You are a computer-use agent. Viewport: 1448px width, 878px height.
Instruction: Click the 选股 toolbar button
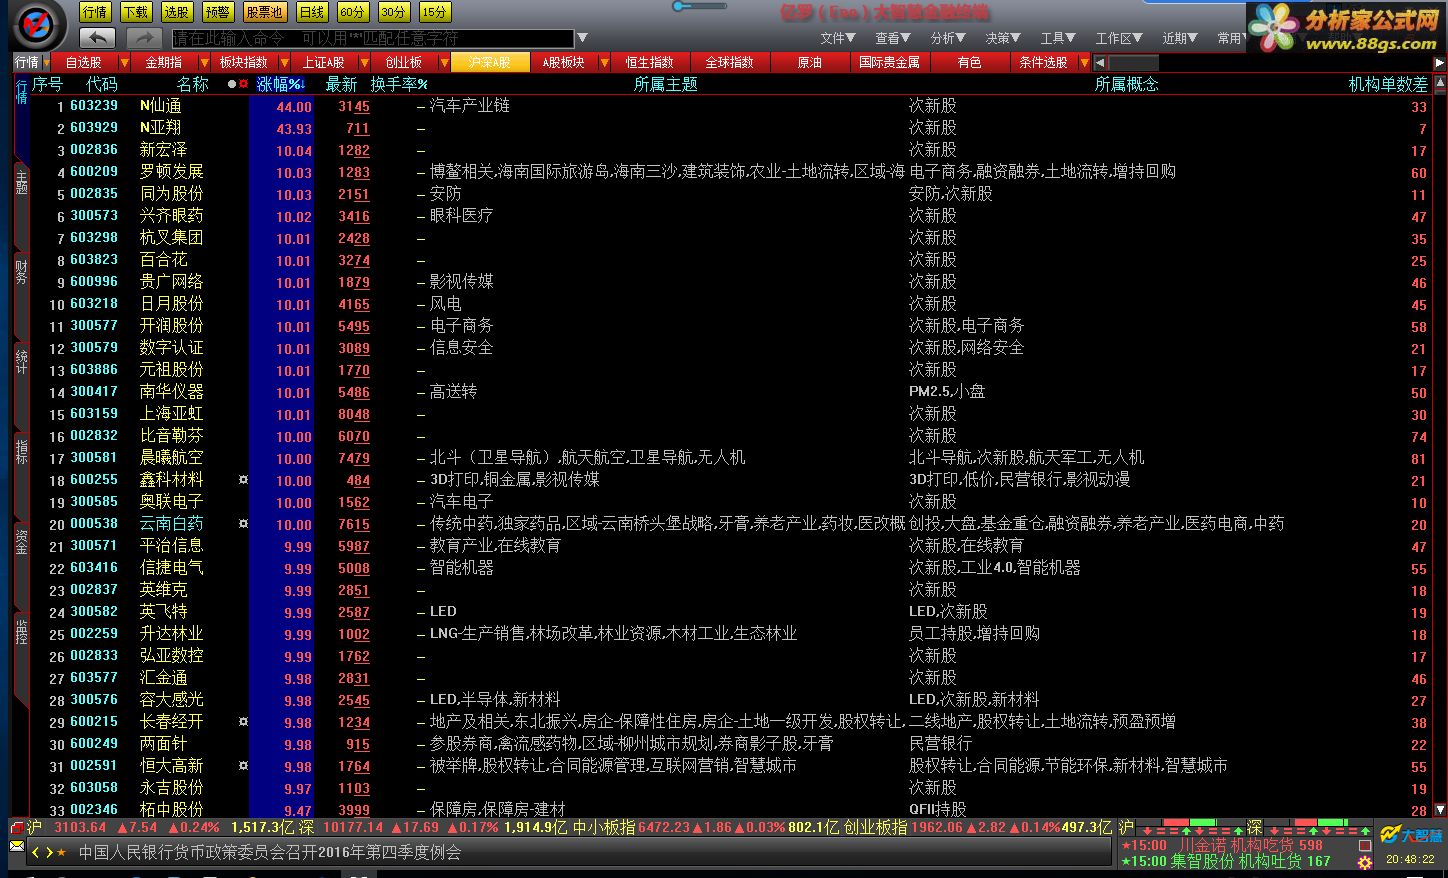pos(177,12)
